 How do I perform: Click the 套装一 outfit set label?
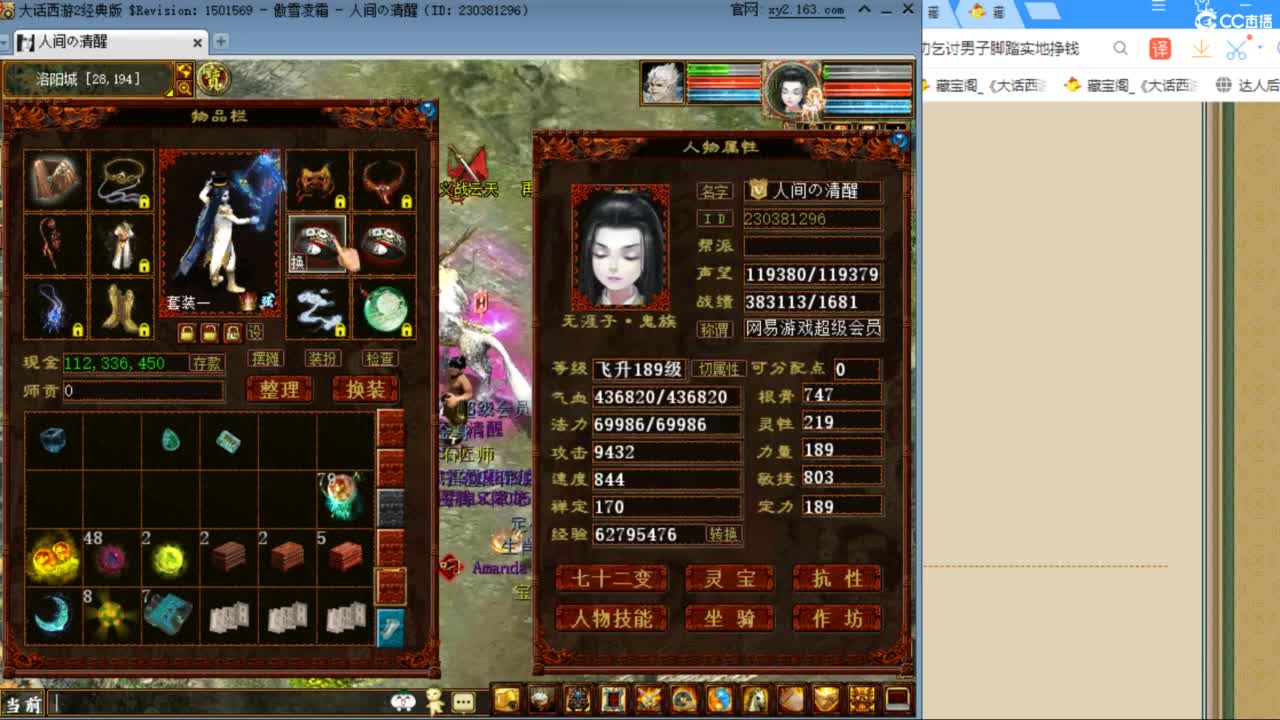point(189,303)
